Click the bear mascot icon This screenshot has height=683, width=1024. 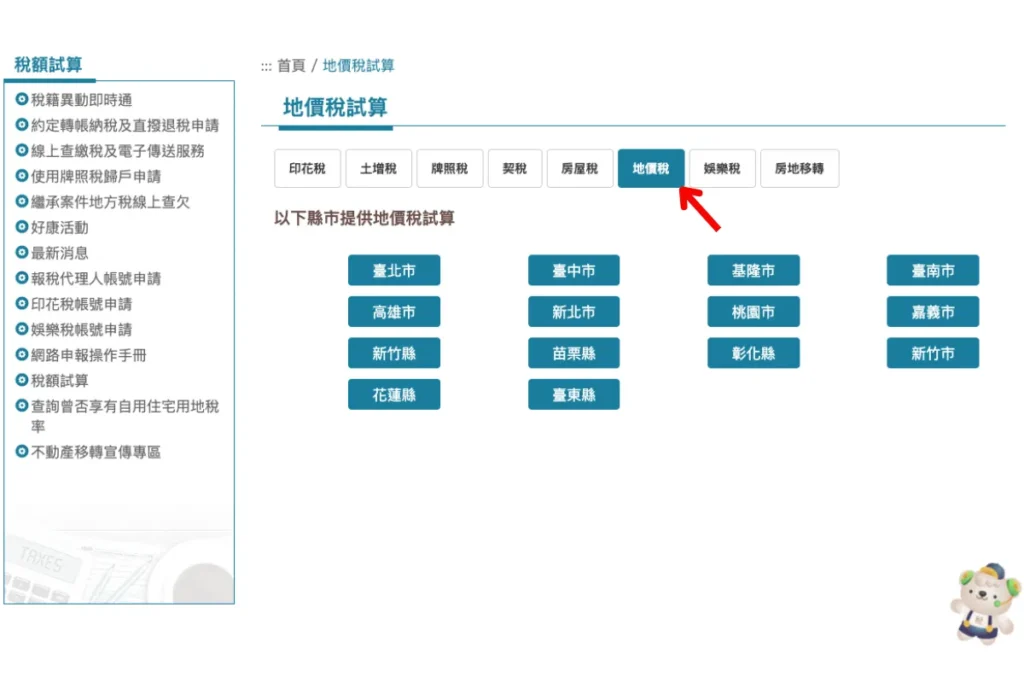coord(985,604)
